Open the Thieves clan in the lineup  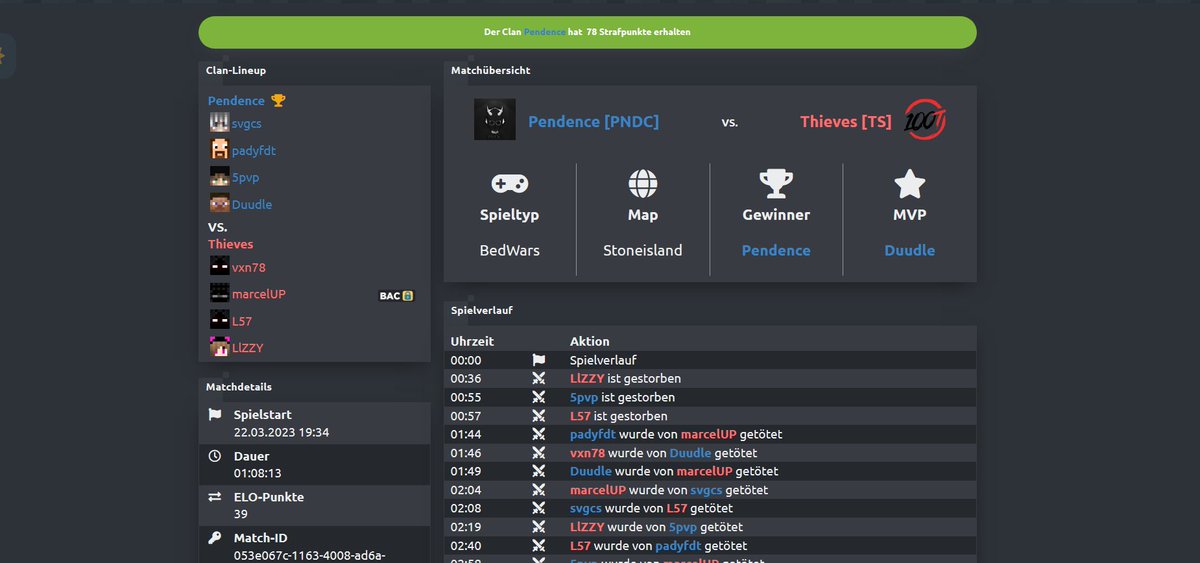point(231,244)
